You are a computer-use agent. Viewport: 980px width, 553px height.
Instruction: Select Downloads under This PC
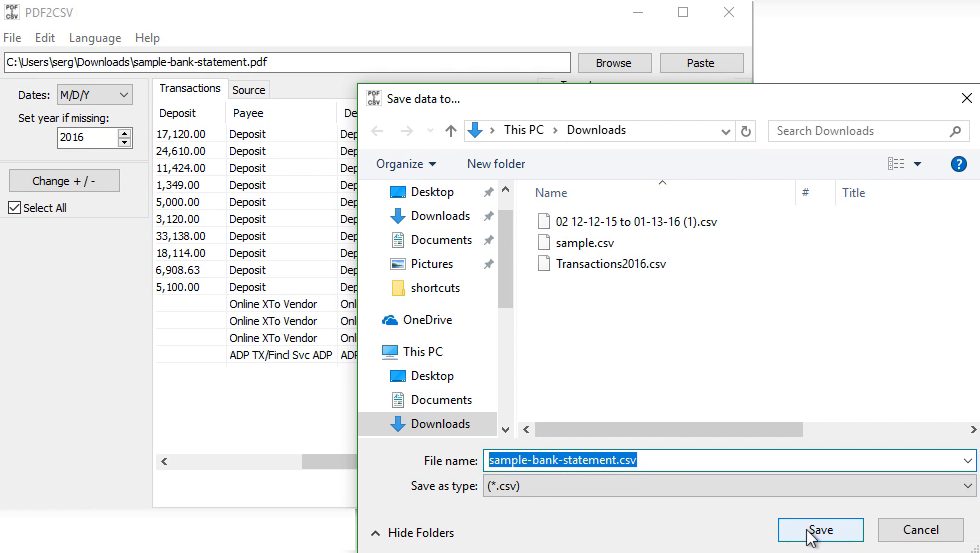tap(428, 424)
